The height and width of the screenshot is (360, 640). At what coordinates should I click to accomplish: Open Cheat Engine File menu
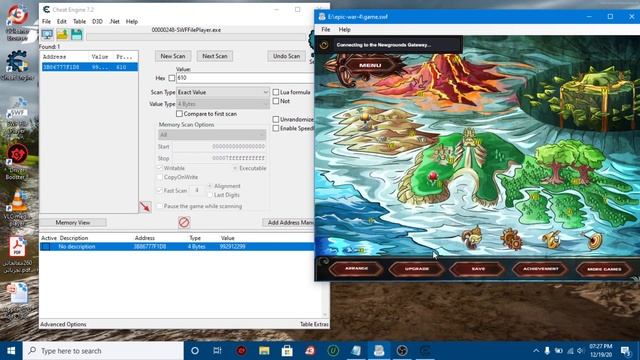[x=46, y=21]
